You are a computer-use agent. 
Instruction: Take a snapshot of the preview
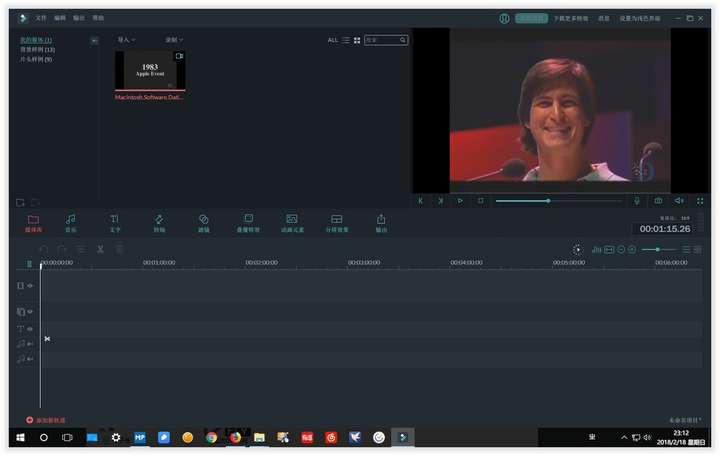click(658, 201)
